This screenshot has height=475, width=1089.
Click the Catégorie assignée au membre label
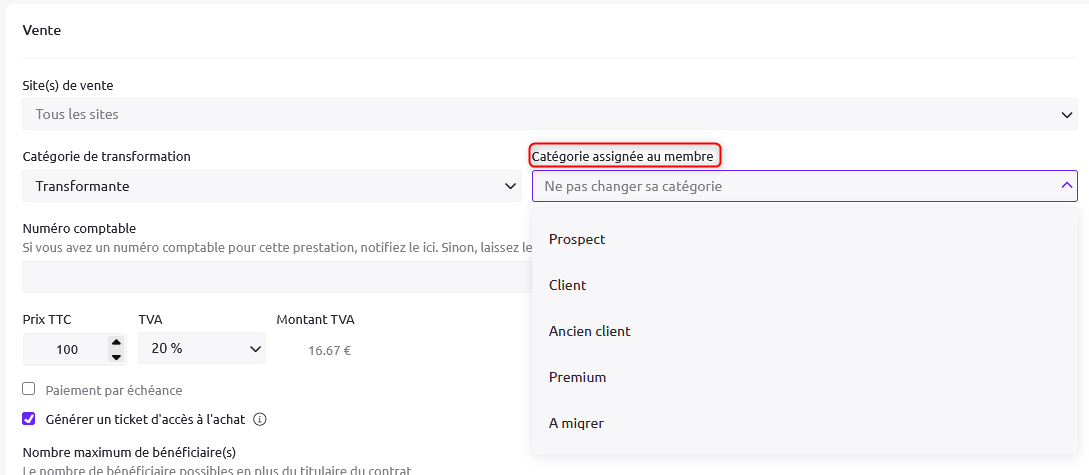[623, 156]
